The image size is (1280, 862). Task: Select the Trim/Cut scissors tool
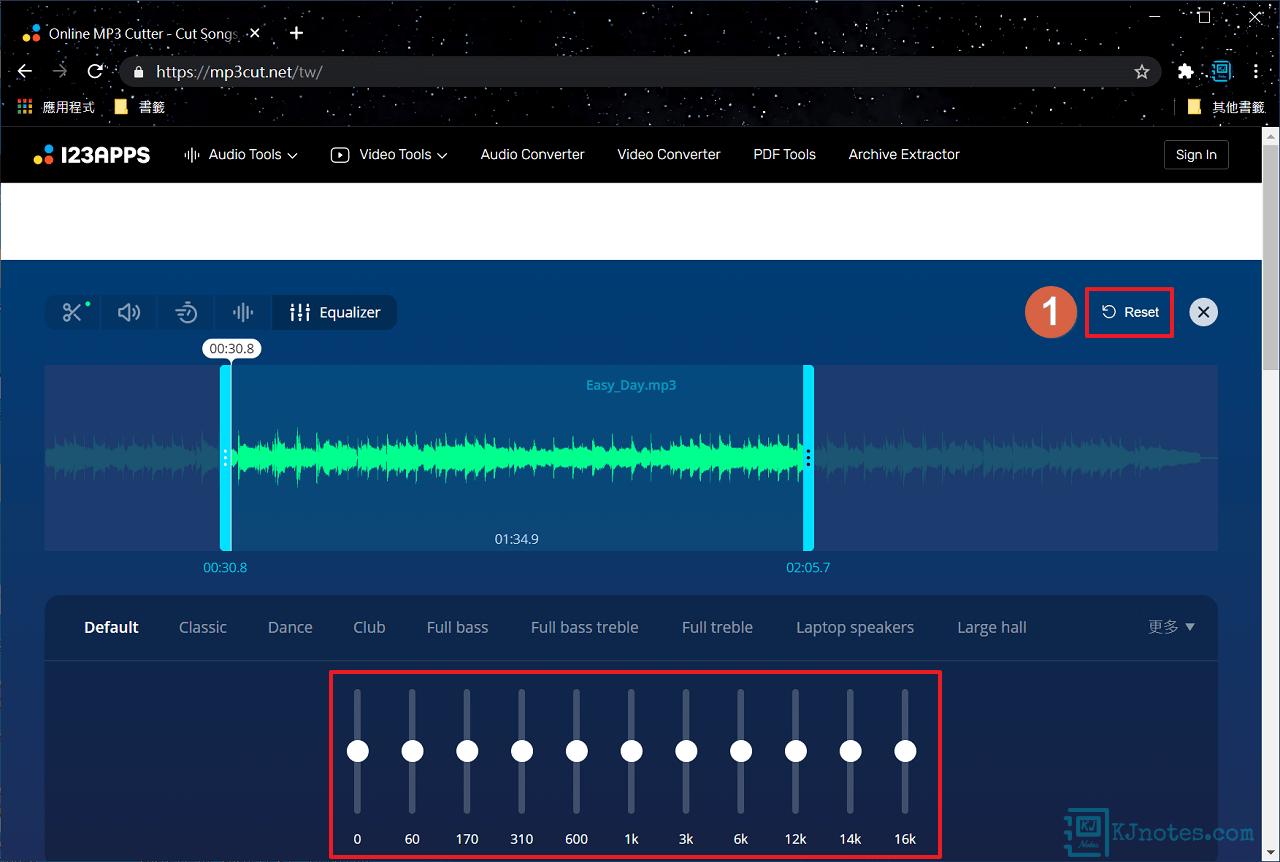coord(71,312)
